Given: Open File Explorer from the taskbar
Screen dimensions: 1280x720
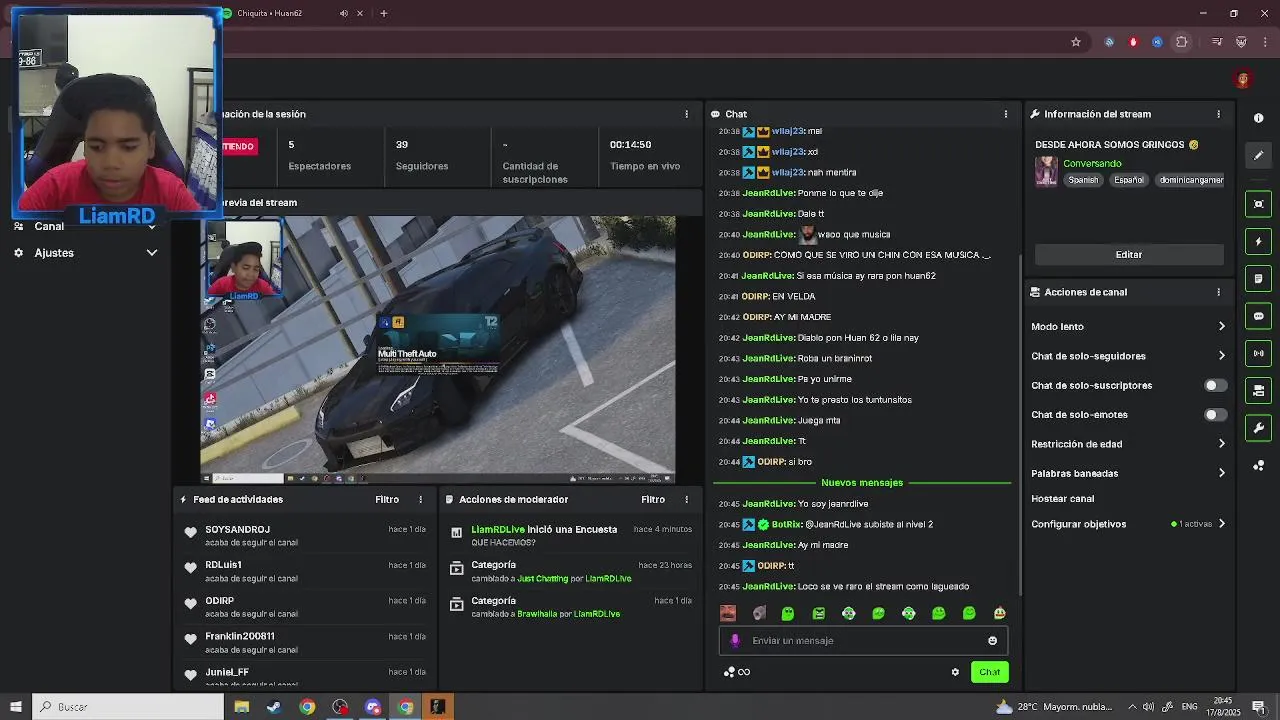Looking at the screenshot, I should (x=241, y=707).
